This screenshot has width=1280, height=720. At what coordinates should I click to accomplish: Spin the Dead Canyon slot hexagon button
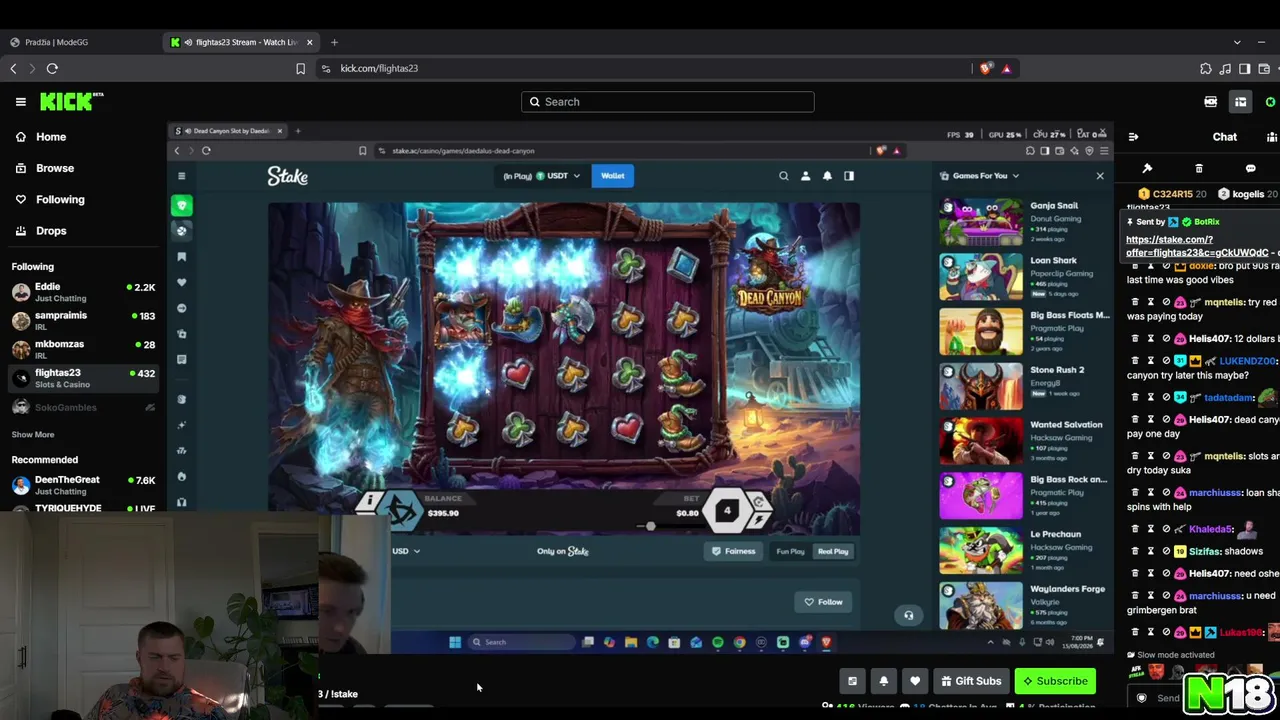click(727, 511)
